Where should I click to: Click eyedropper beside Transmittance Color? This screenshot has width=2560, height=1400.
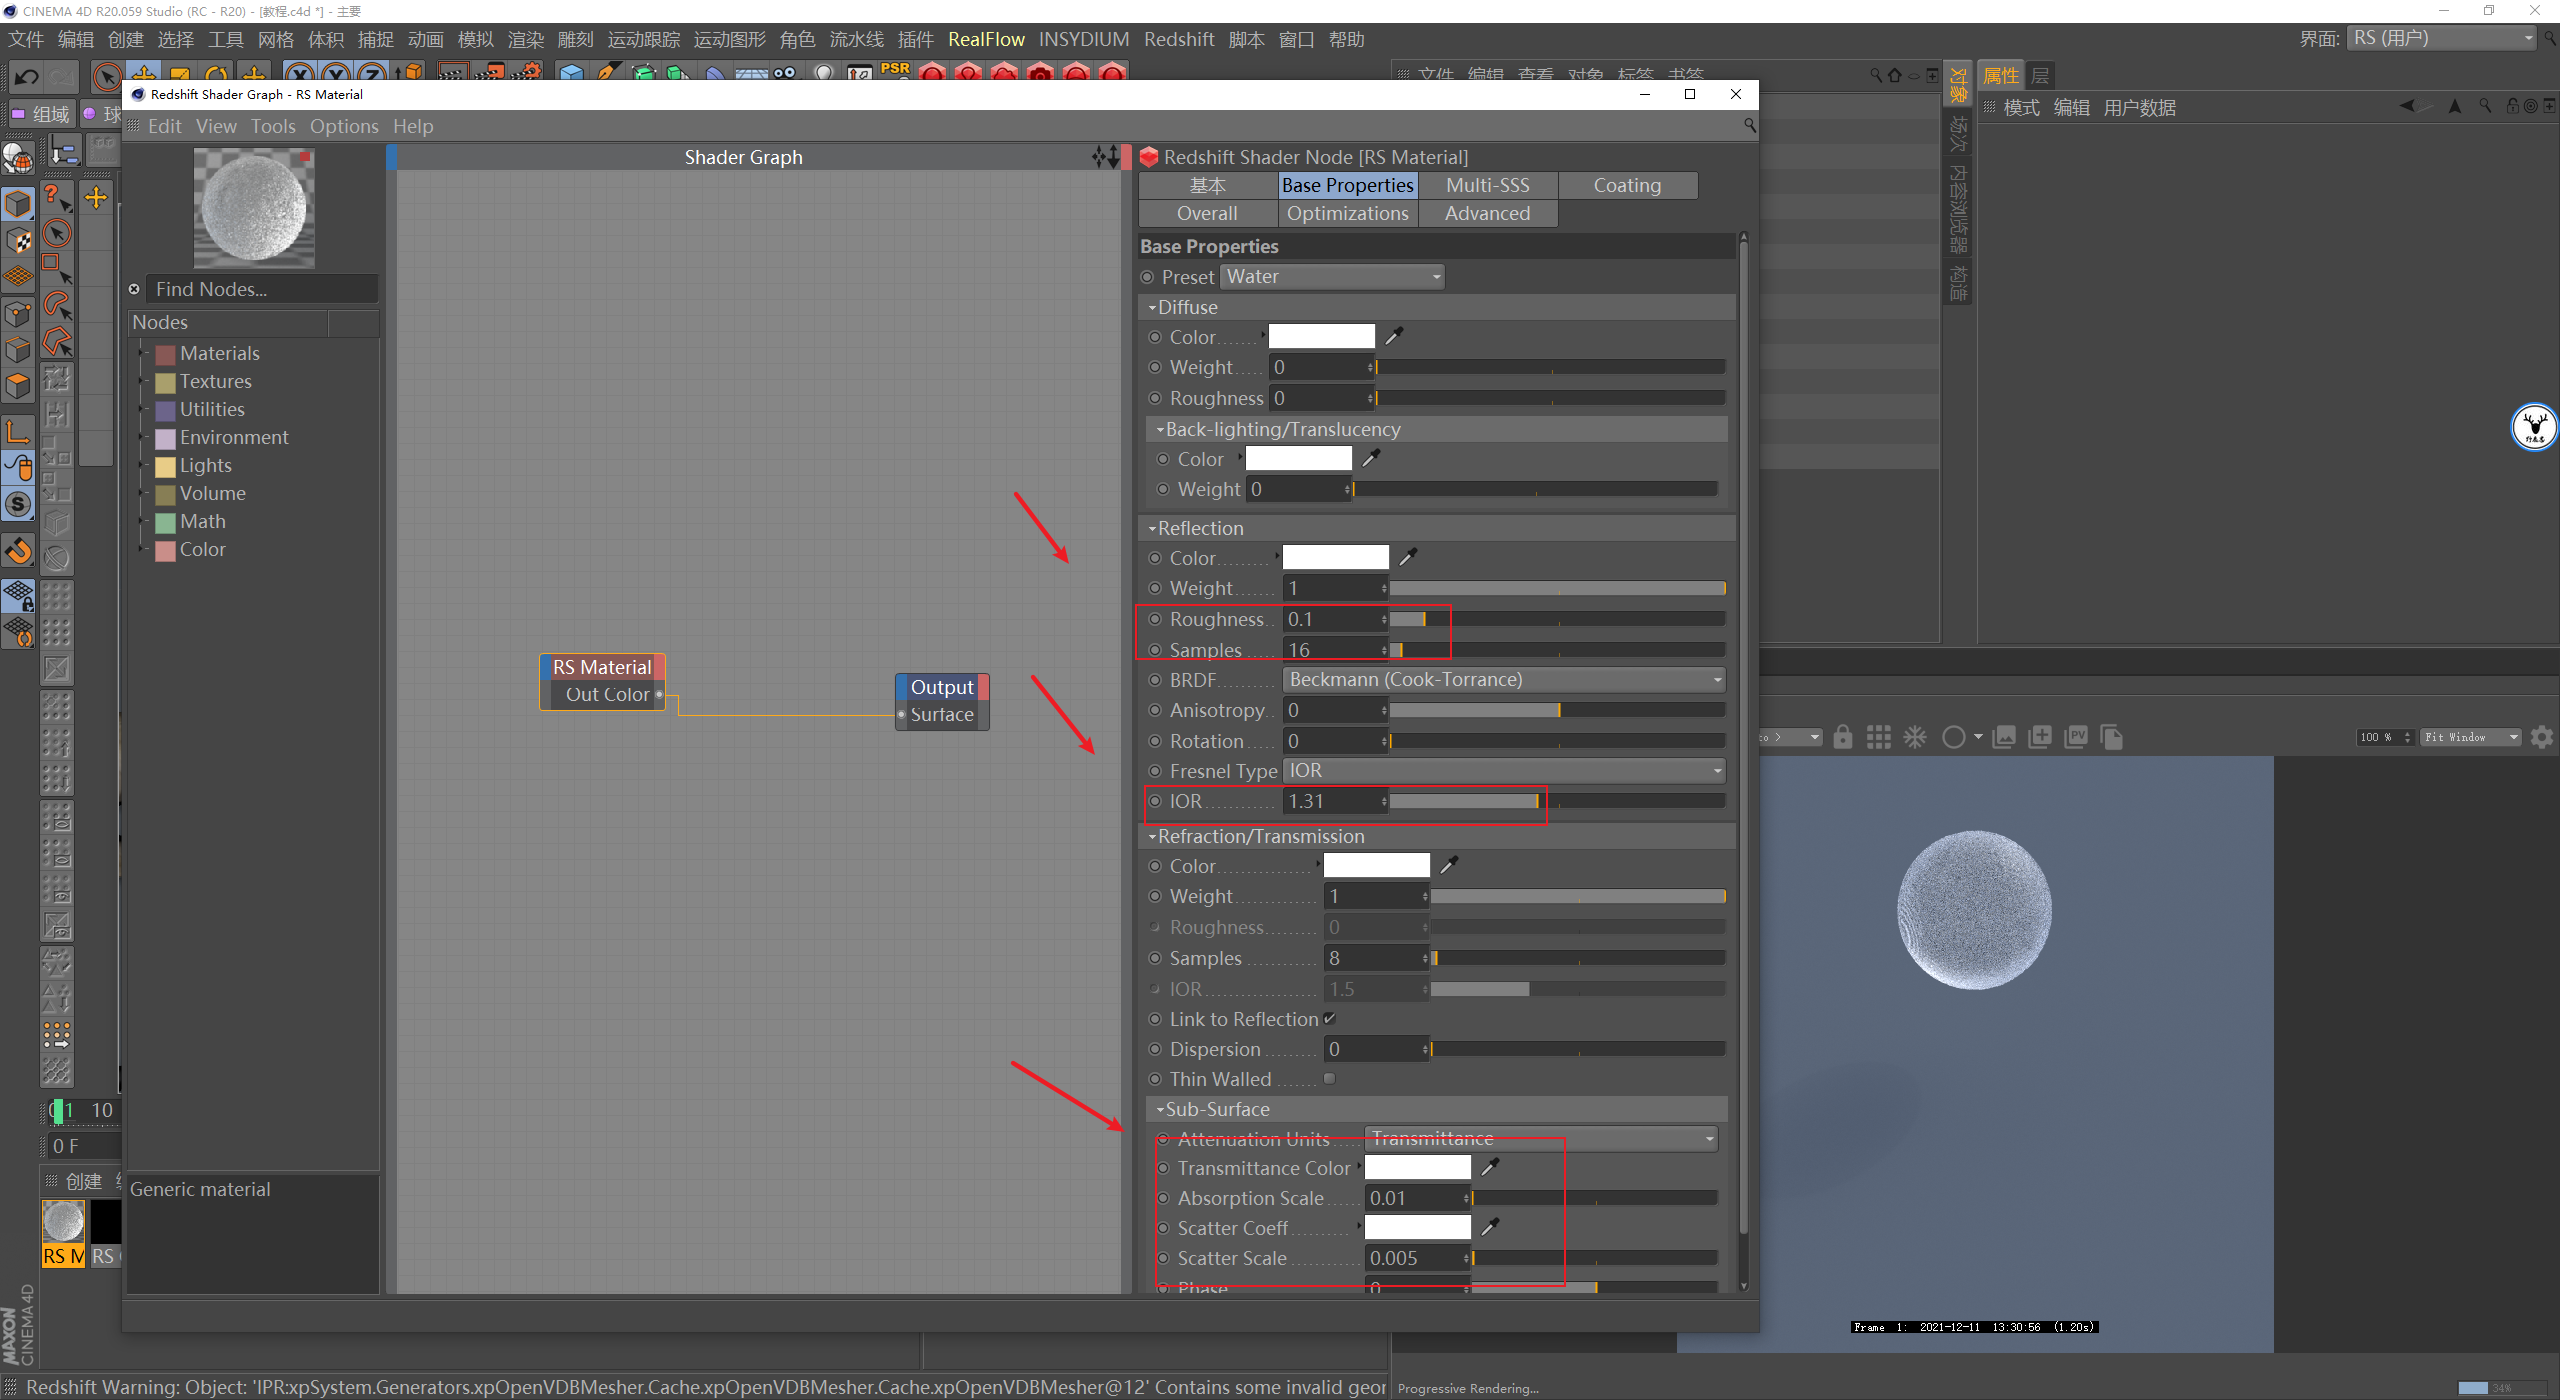(x=1490, y=1167)
